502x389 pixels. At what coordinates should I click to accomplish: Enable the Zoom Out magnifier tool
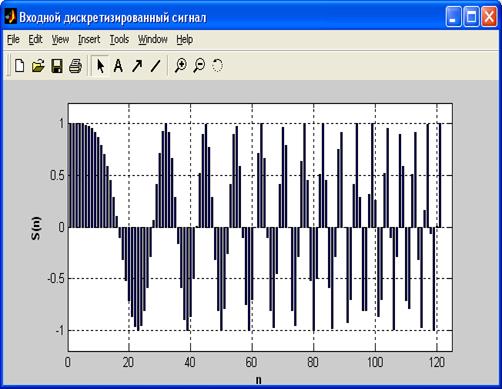[x=199, y=65]
